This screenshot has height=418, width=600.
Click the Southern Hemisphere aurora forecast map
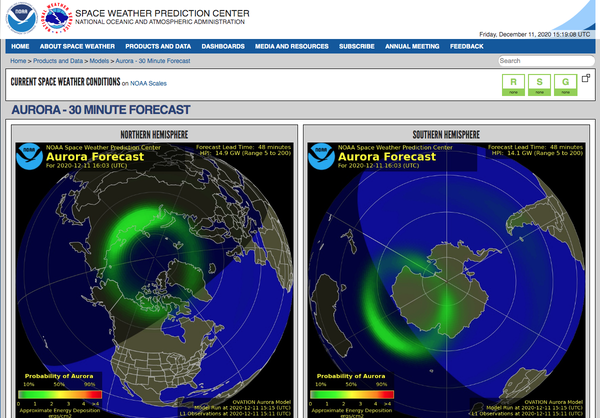point(447,280)
